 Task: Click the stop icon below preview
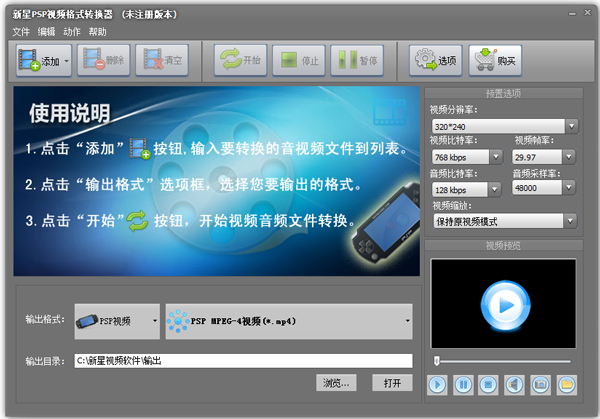tap(488, 385)
